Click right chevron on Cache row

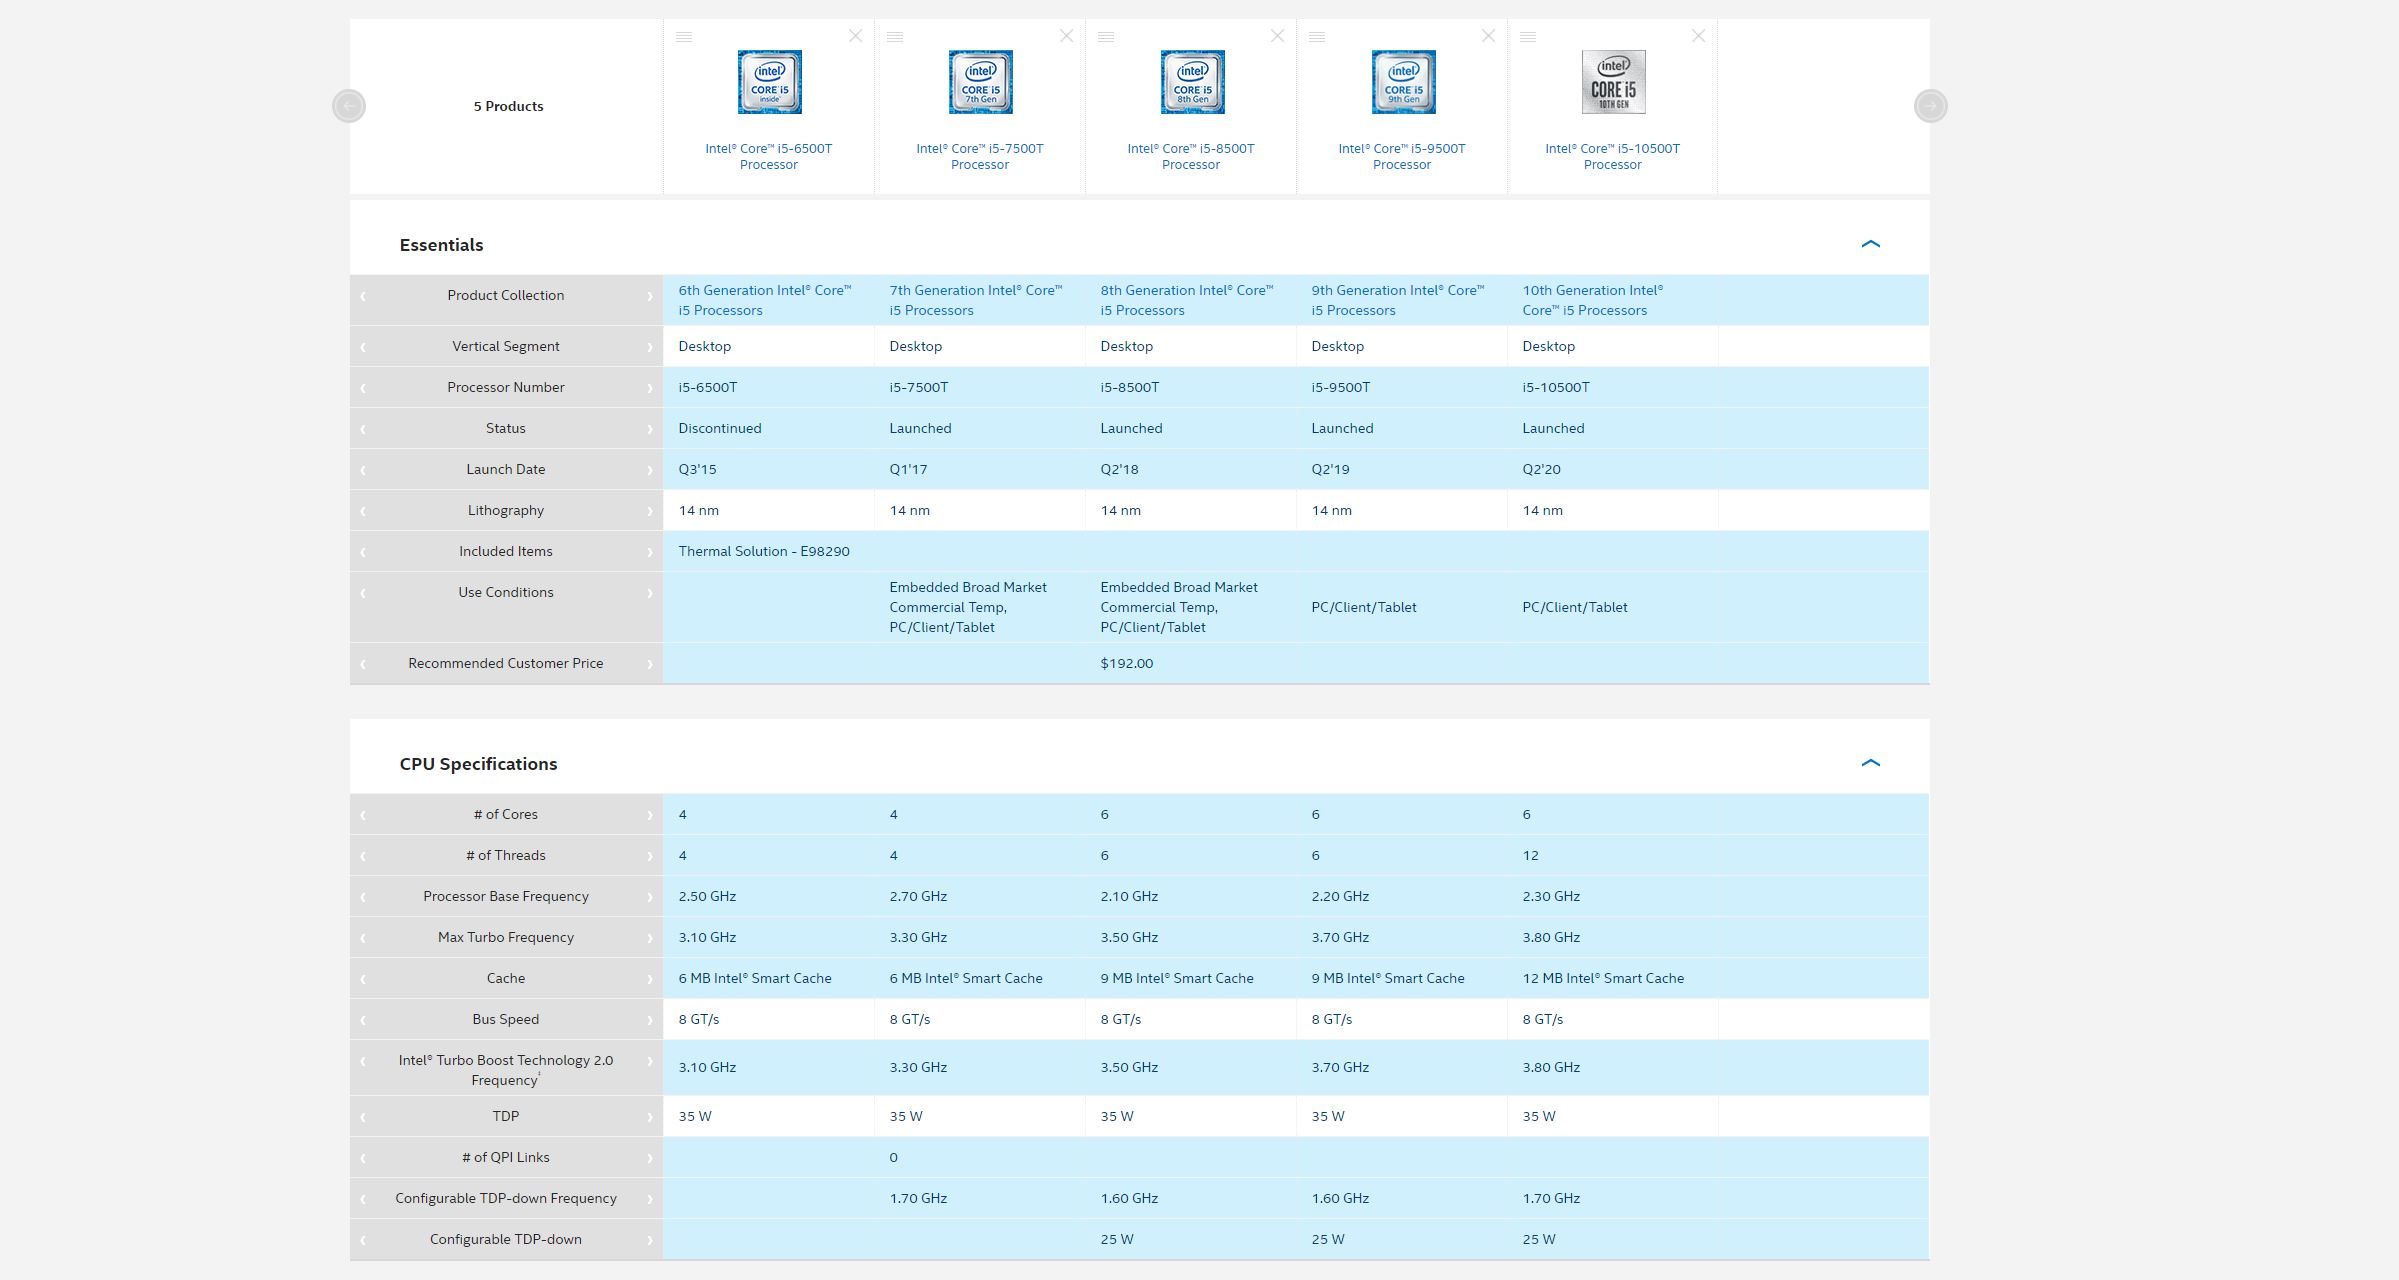650,979
